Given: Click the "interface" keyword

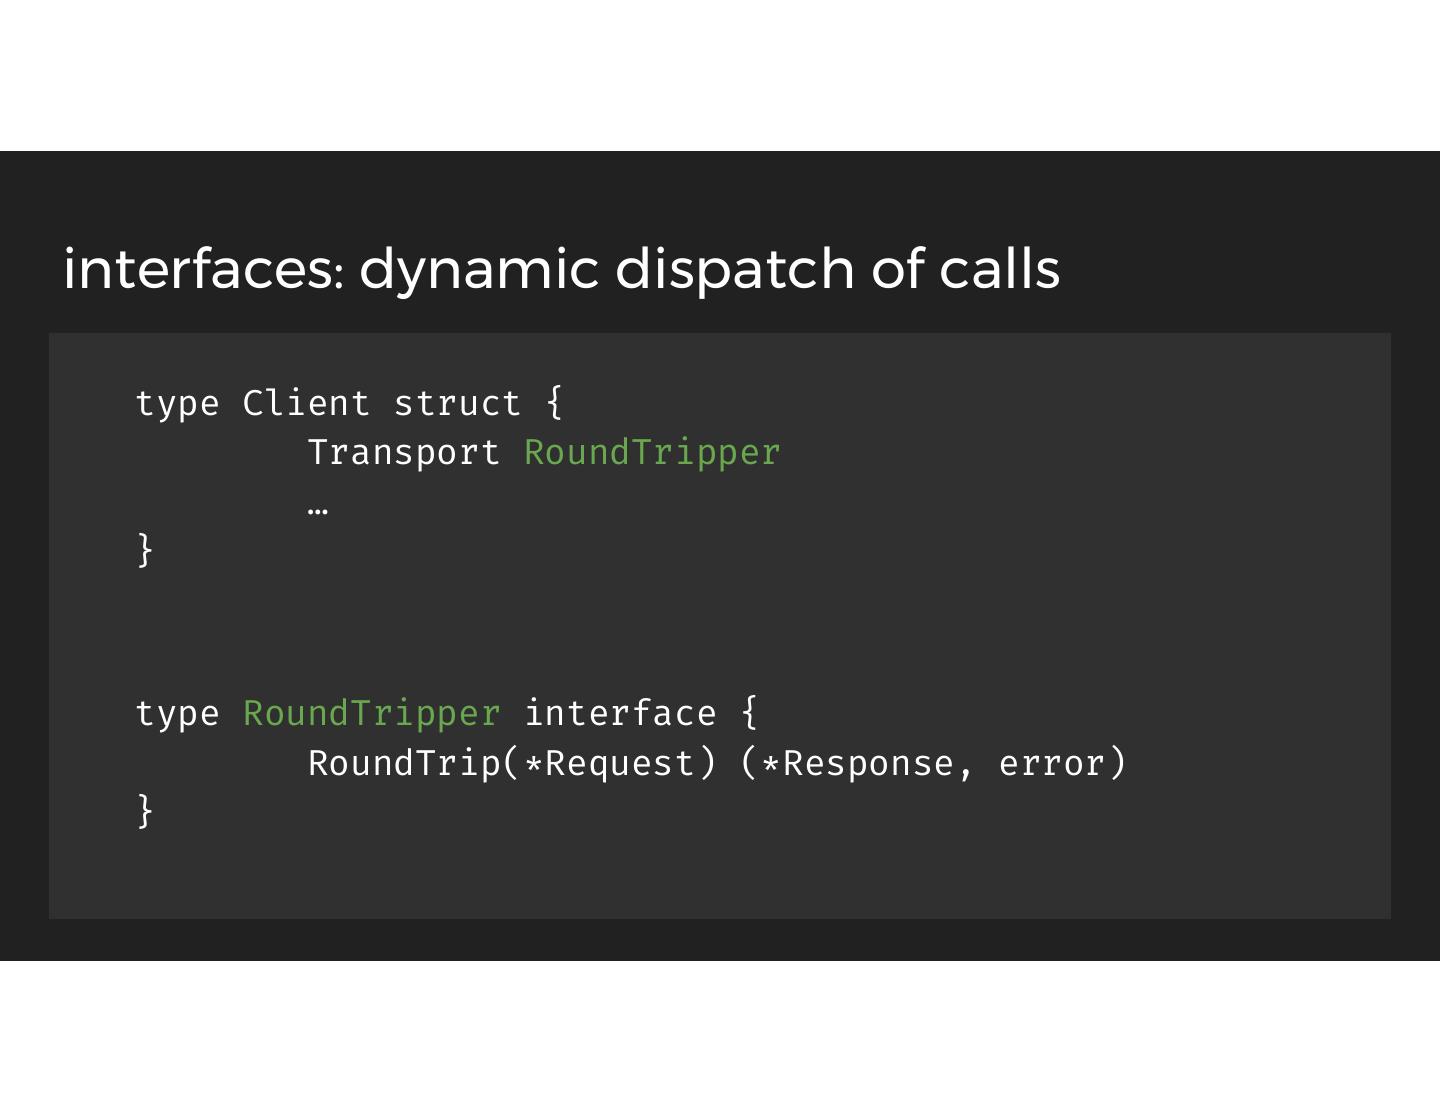Looking at the screenshot, I should click(x=620, y=713).
